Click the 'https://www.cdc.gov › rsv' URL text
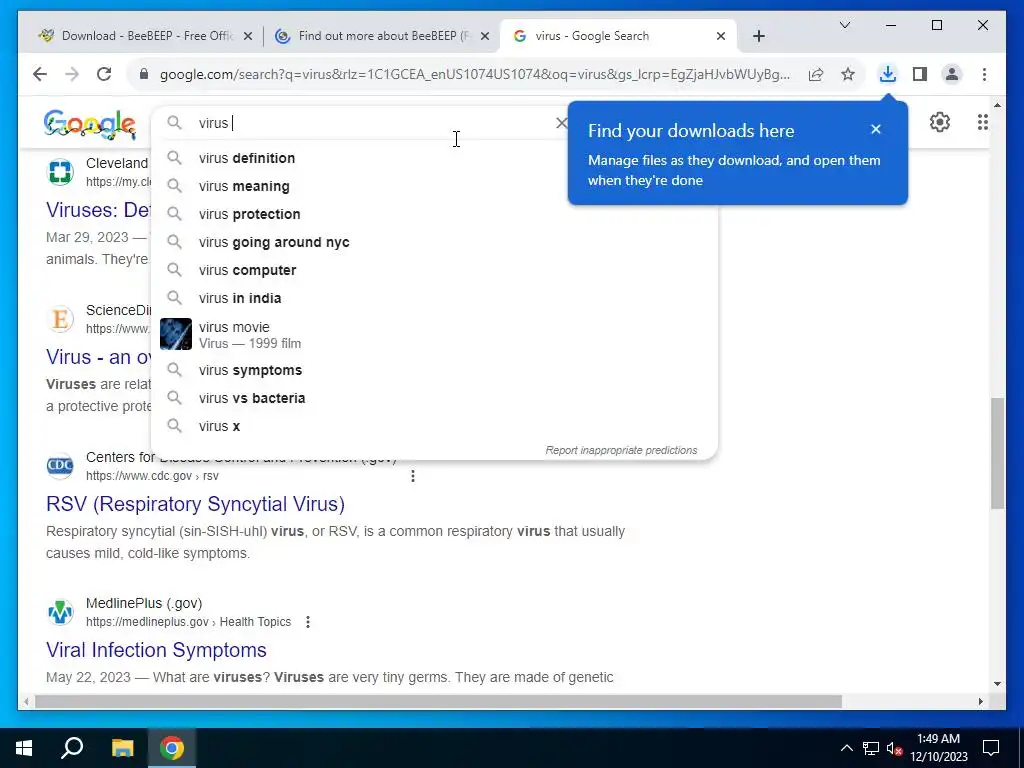The image size is (1024, 768). (152, 476)
